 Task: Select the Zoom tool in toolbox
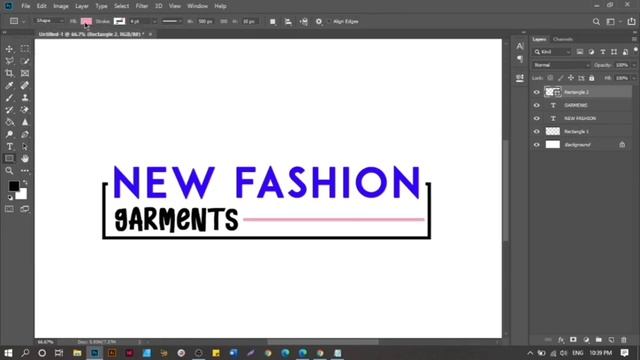tap(9, 171)
